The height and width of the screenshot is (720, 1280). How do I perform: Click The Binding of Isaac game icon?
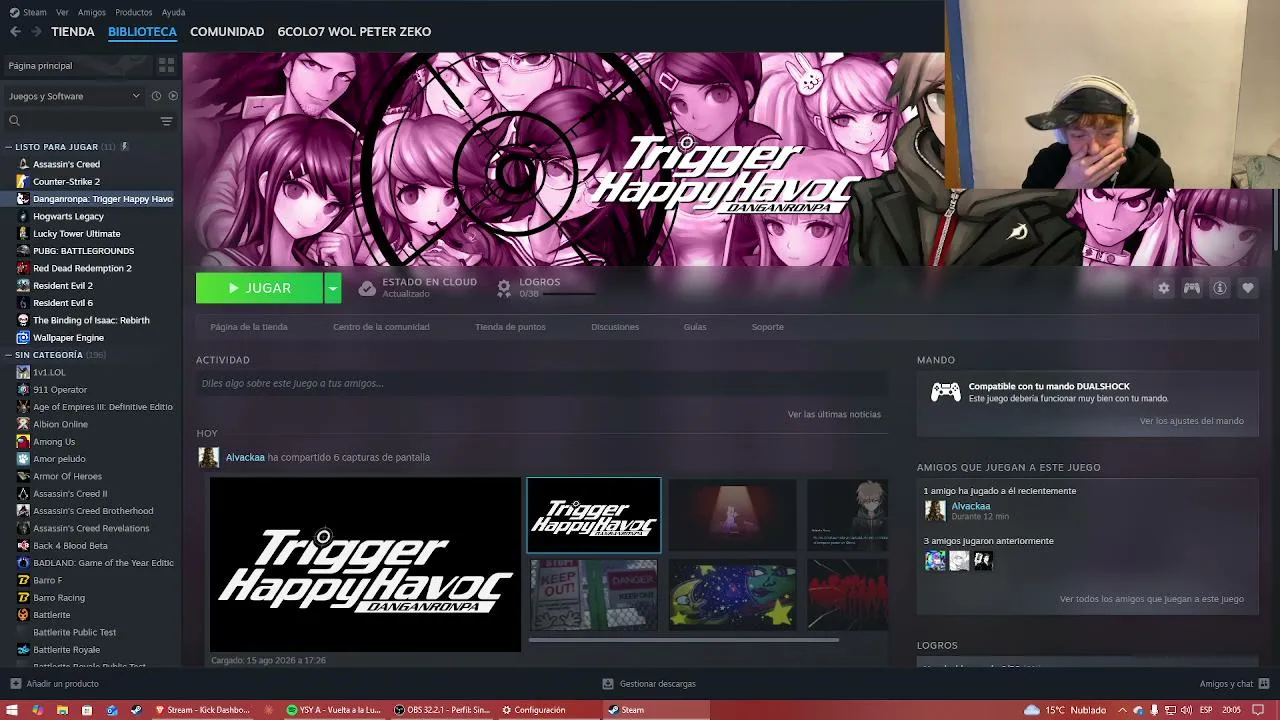[x=23, y=320]
